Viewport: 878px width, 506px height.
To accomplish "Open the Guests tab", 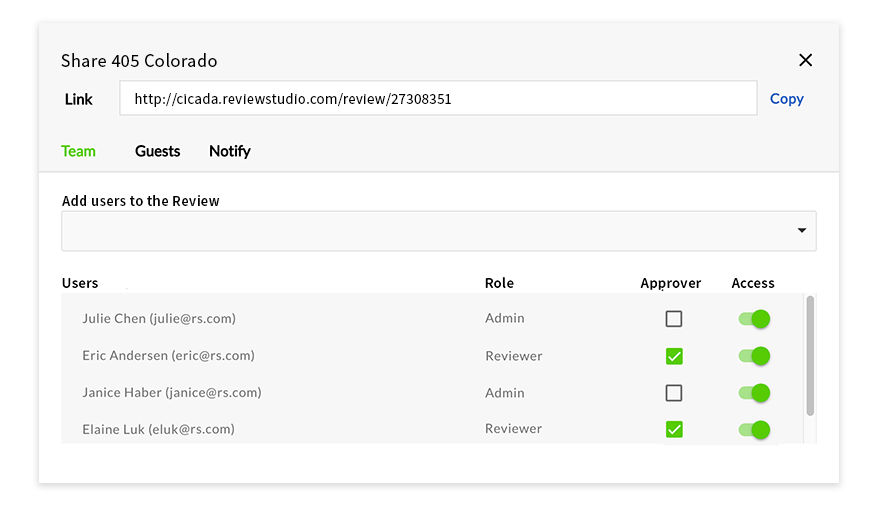I will point(157,151).
